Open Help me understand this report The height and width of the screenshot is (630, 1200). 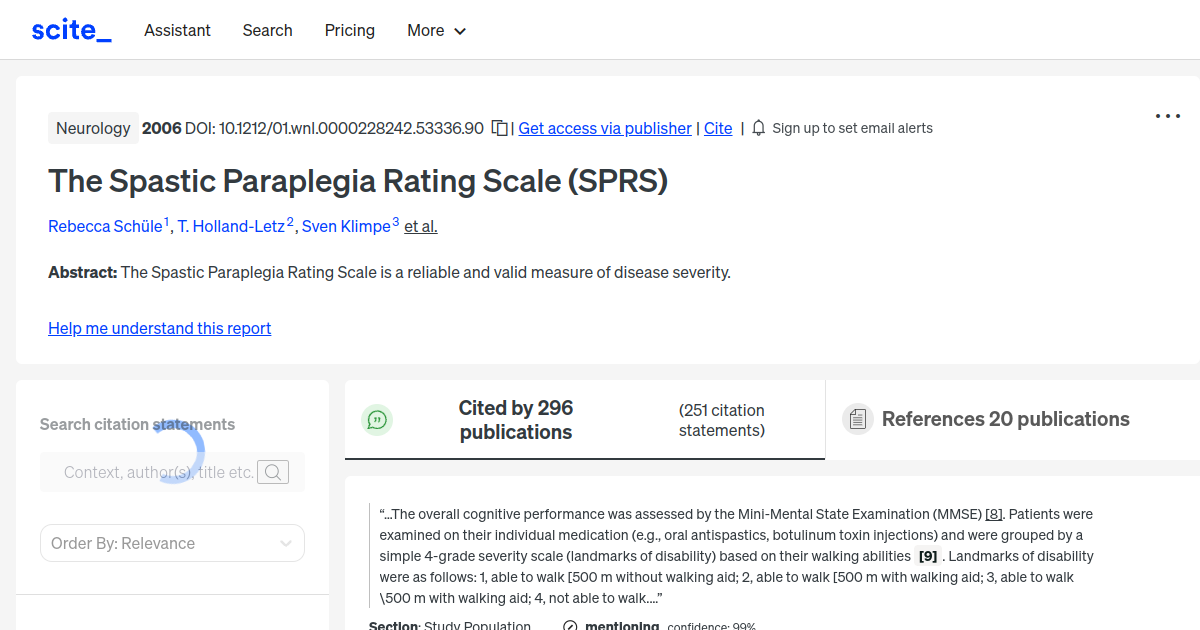click(x=159, y=328)
